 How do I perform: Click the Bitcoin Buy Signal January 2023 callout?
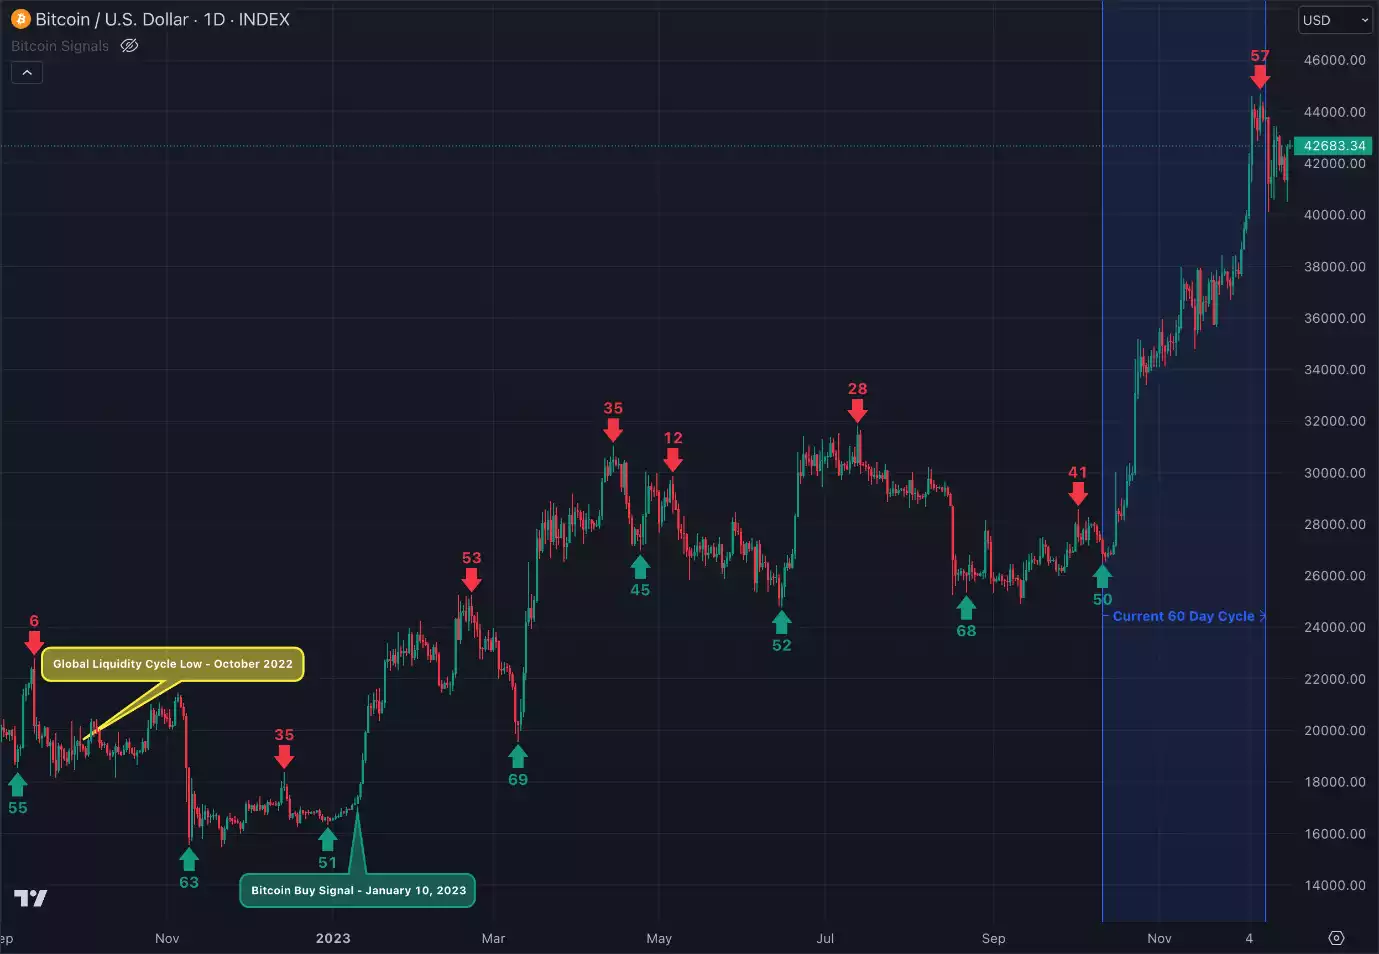[x=357, y=890]
